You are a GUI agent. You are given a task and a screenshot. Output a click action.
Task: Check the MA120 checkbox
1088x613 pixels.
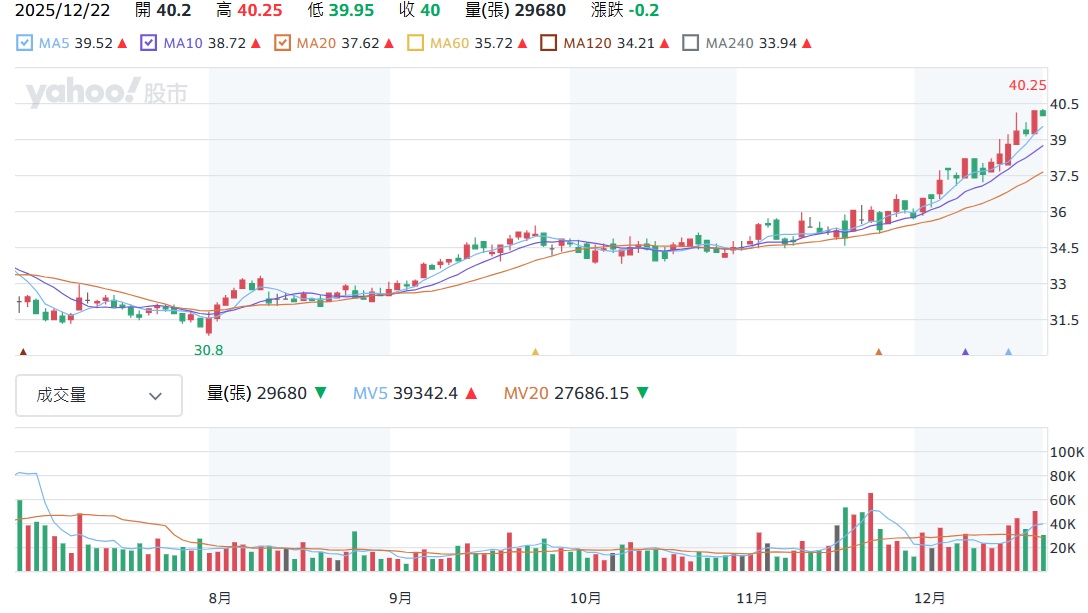[x=549, y=43]
